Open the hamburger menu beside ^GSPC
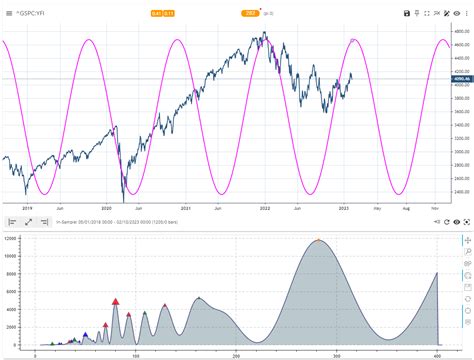The width and height of the screenshot is (474, 360). 9,13
